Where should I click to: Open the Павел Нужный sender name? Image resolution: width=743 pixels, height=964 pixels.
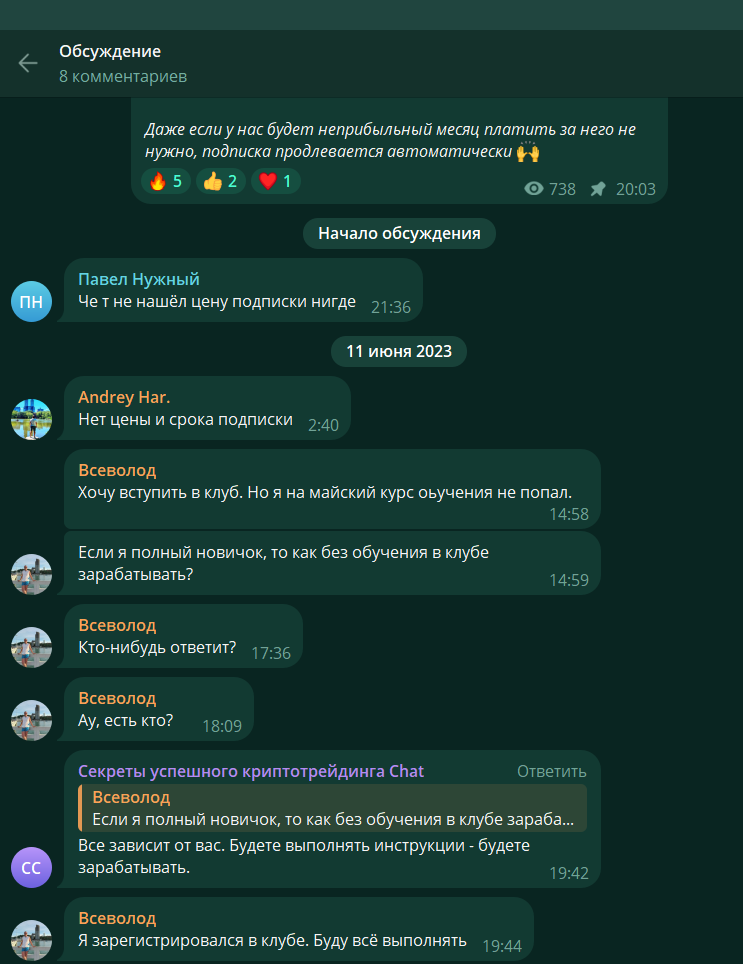tap(139, 279)
